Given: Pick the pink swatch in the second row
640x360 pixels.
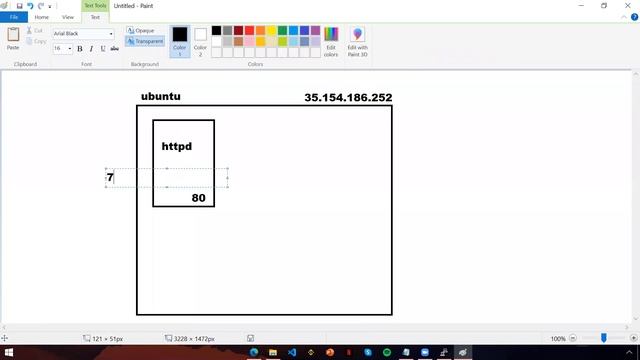Looking at the screenshot, I should coord(249,41).
